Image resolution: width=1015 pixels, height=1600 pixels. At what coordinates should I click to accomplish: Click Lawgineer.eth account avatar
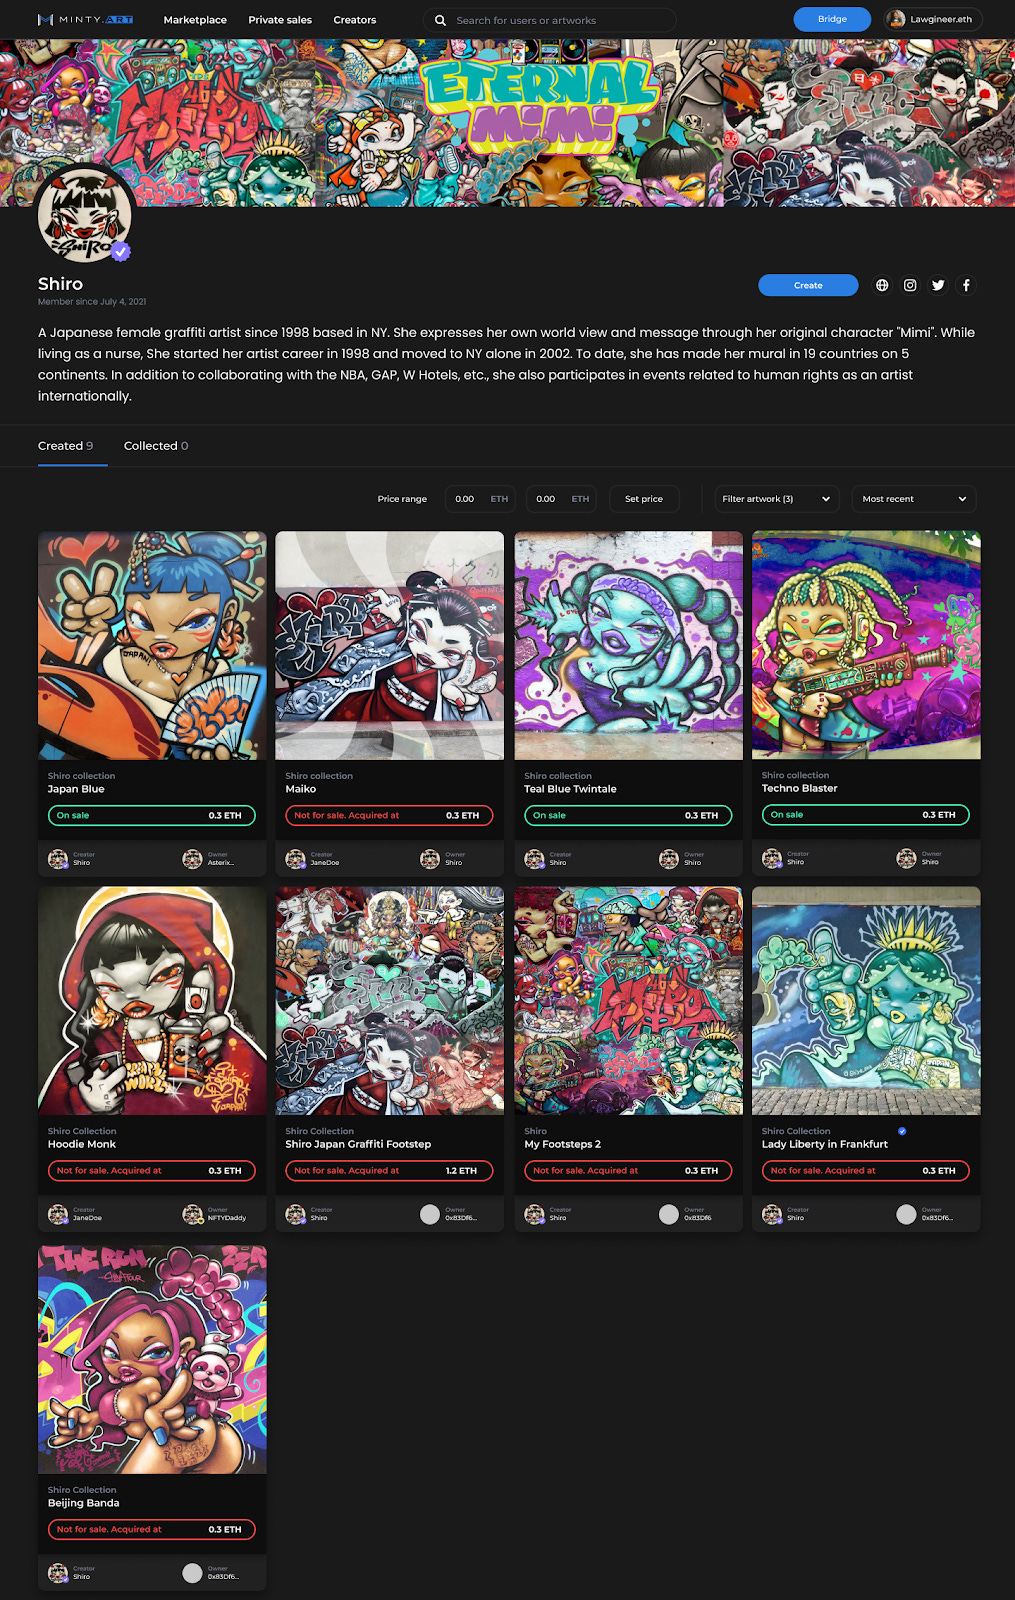pyautogui.click(x=897, y=19)
